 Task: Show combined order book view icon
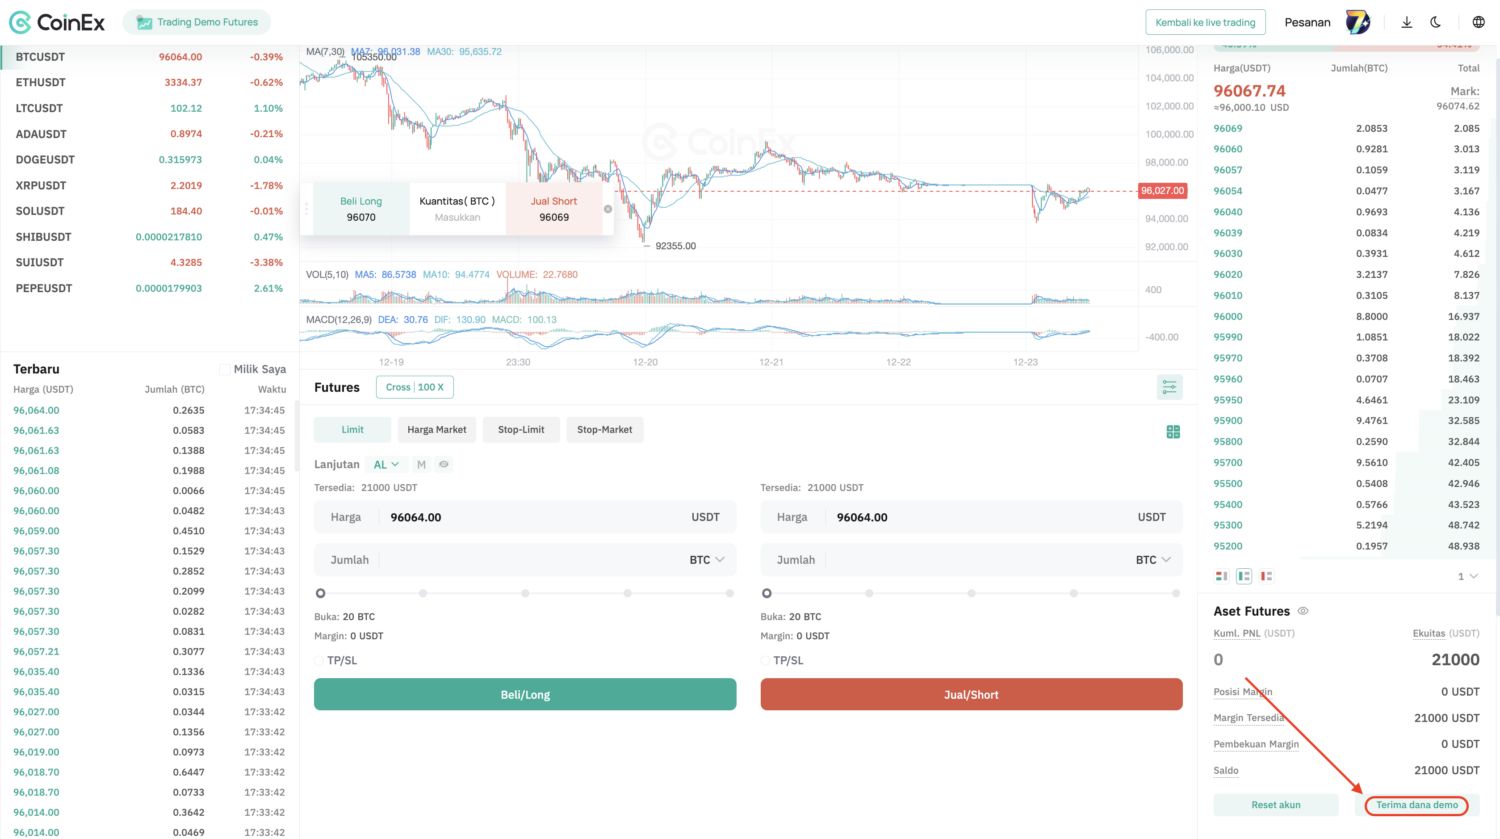(x=1221, y=576)
